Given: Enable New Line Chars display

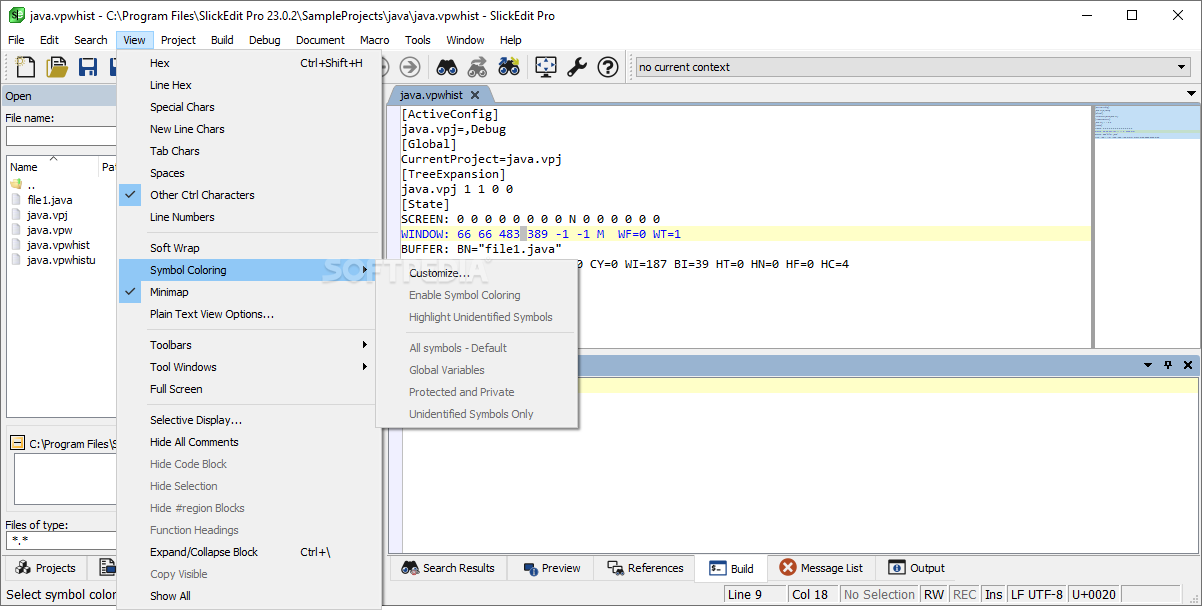Looking at the screenshot, I should (x=250, y=129).
